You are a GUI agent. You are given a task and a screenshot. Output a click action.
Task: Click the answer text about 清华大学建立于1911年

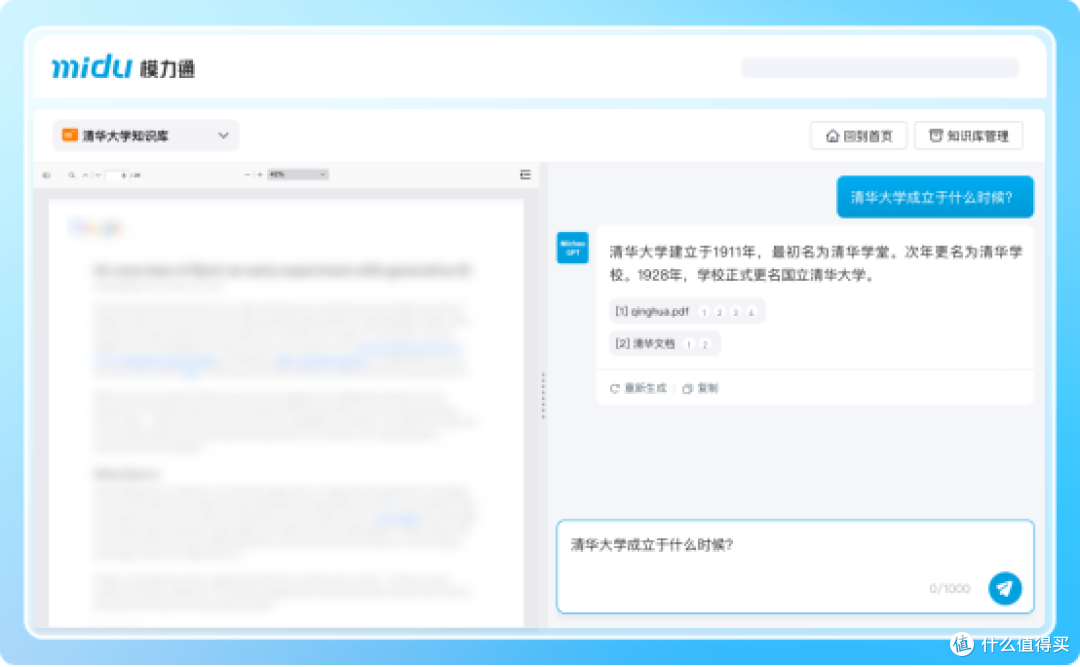(x=816, y=263)
